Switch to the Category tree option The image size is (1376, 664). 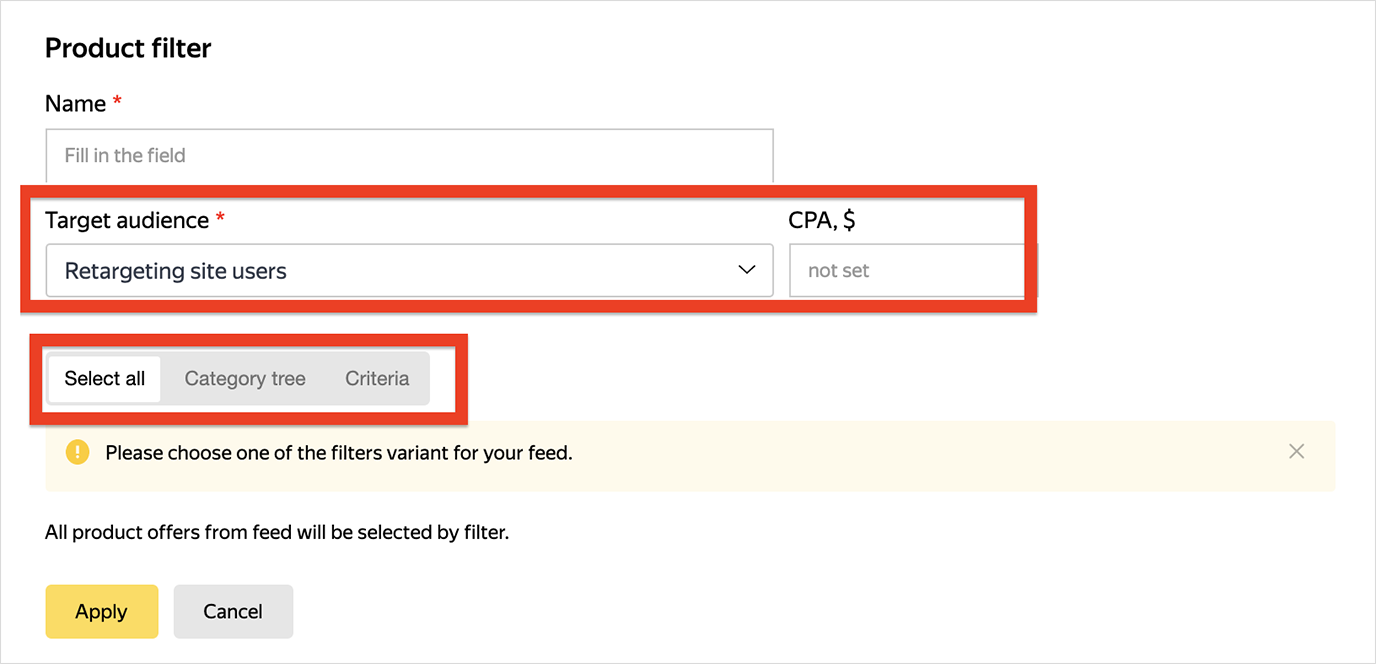245,379
